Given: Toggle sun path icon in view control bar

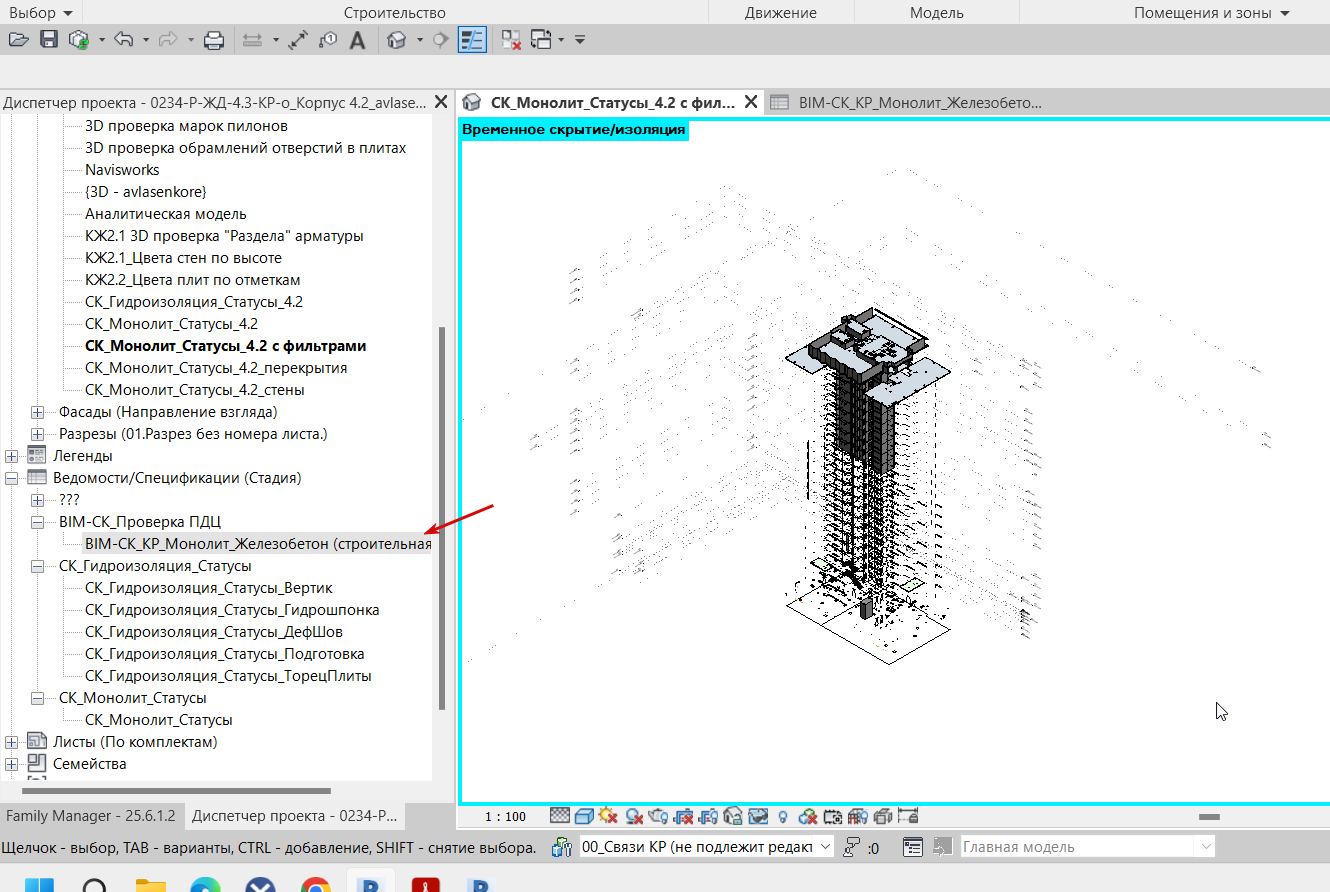Looking at the screenshot, I should click(x=608, y=817).
